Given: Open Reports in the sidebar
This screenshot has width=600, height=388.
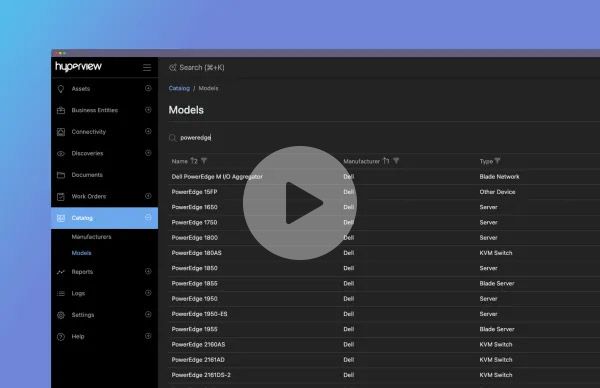Looking at the screenshot, I should pyautogui.click(x=82, y=272).
